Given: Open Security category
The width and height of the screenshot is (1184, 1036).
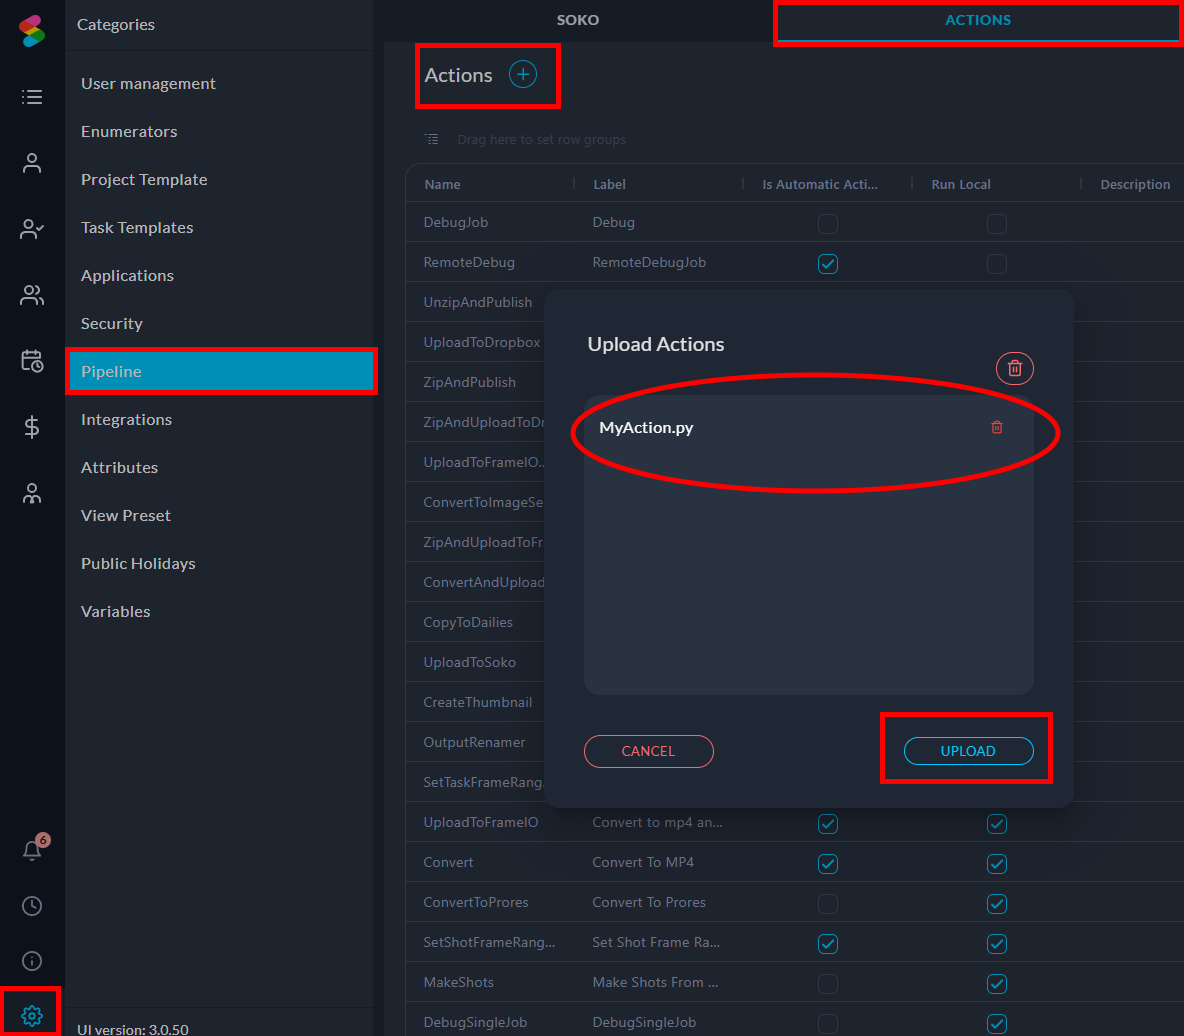Looking at the screenshot, I should (x=112, y=323).
